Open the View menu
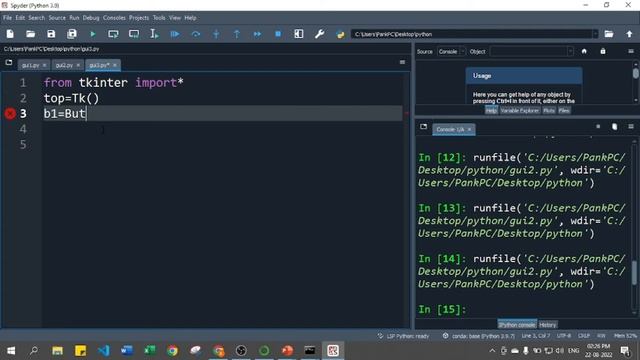This screenshot has width=640, height=360. (175, 18)
